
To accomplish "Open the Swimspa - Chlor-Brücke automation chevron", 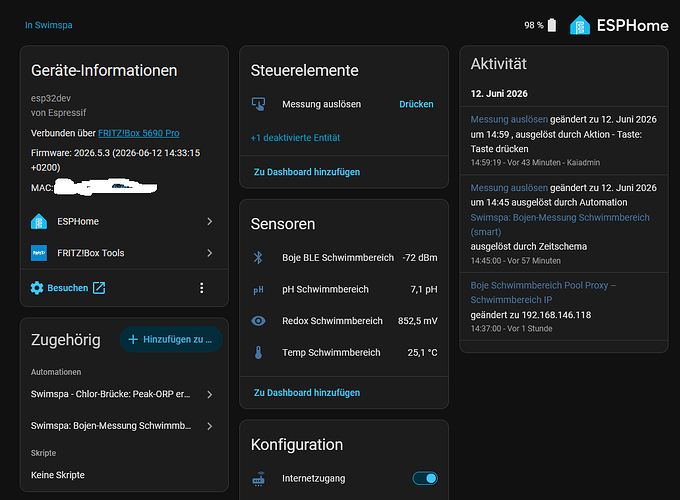I will coord(210,395).
